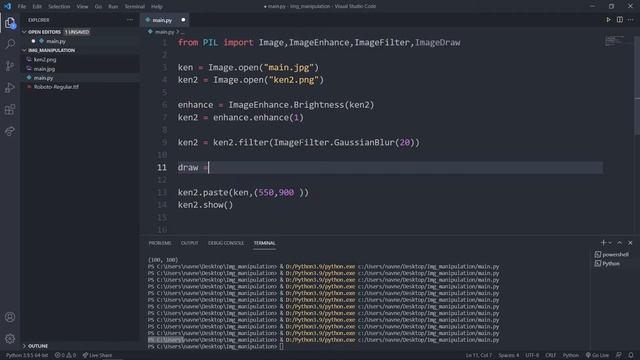Click Go Live in status bar
This screenshot has width=640, height=360.
(x=597, y=355)
